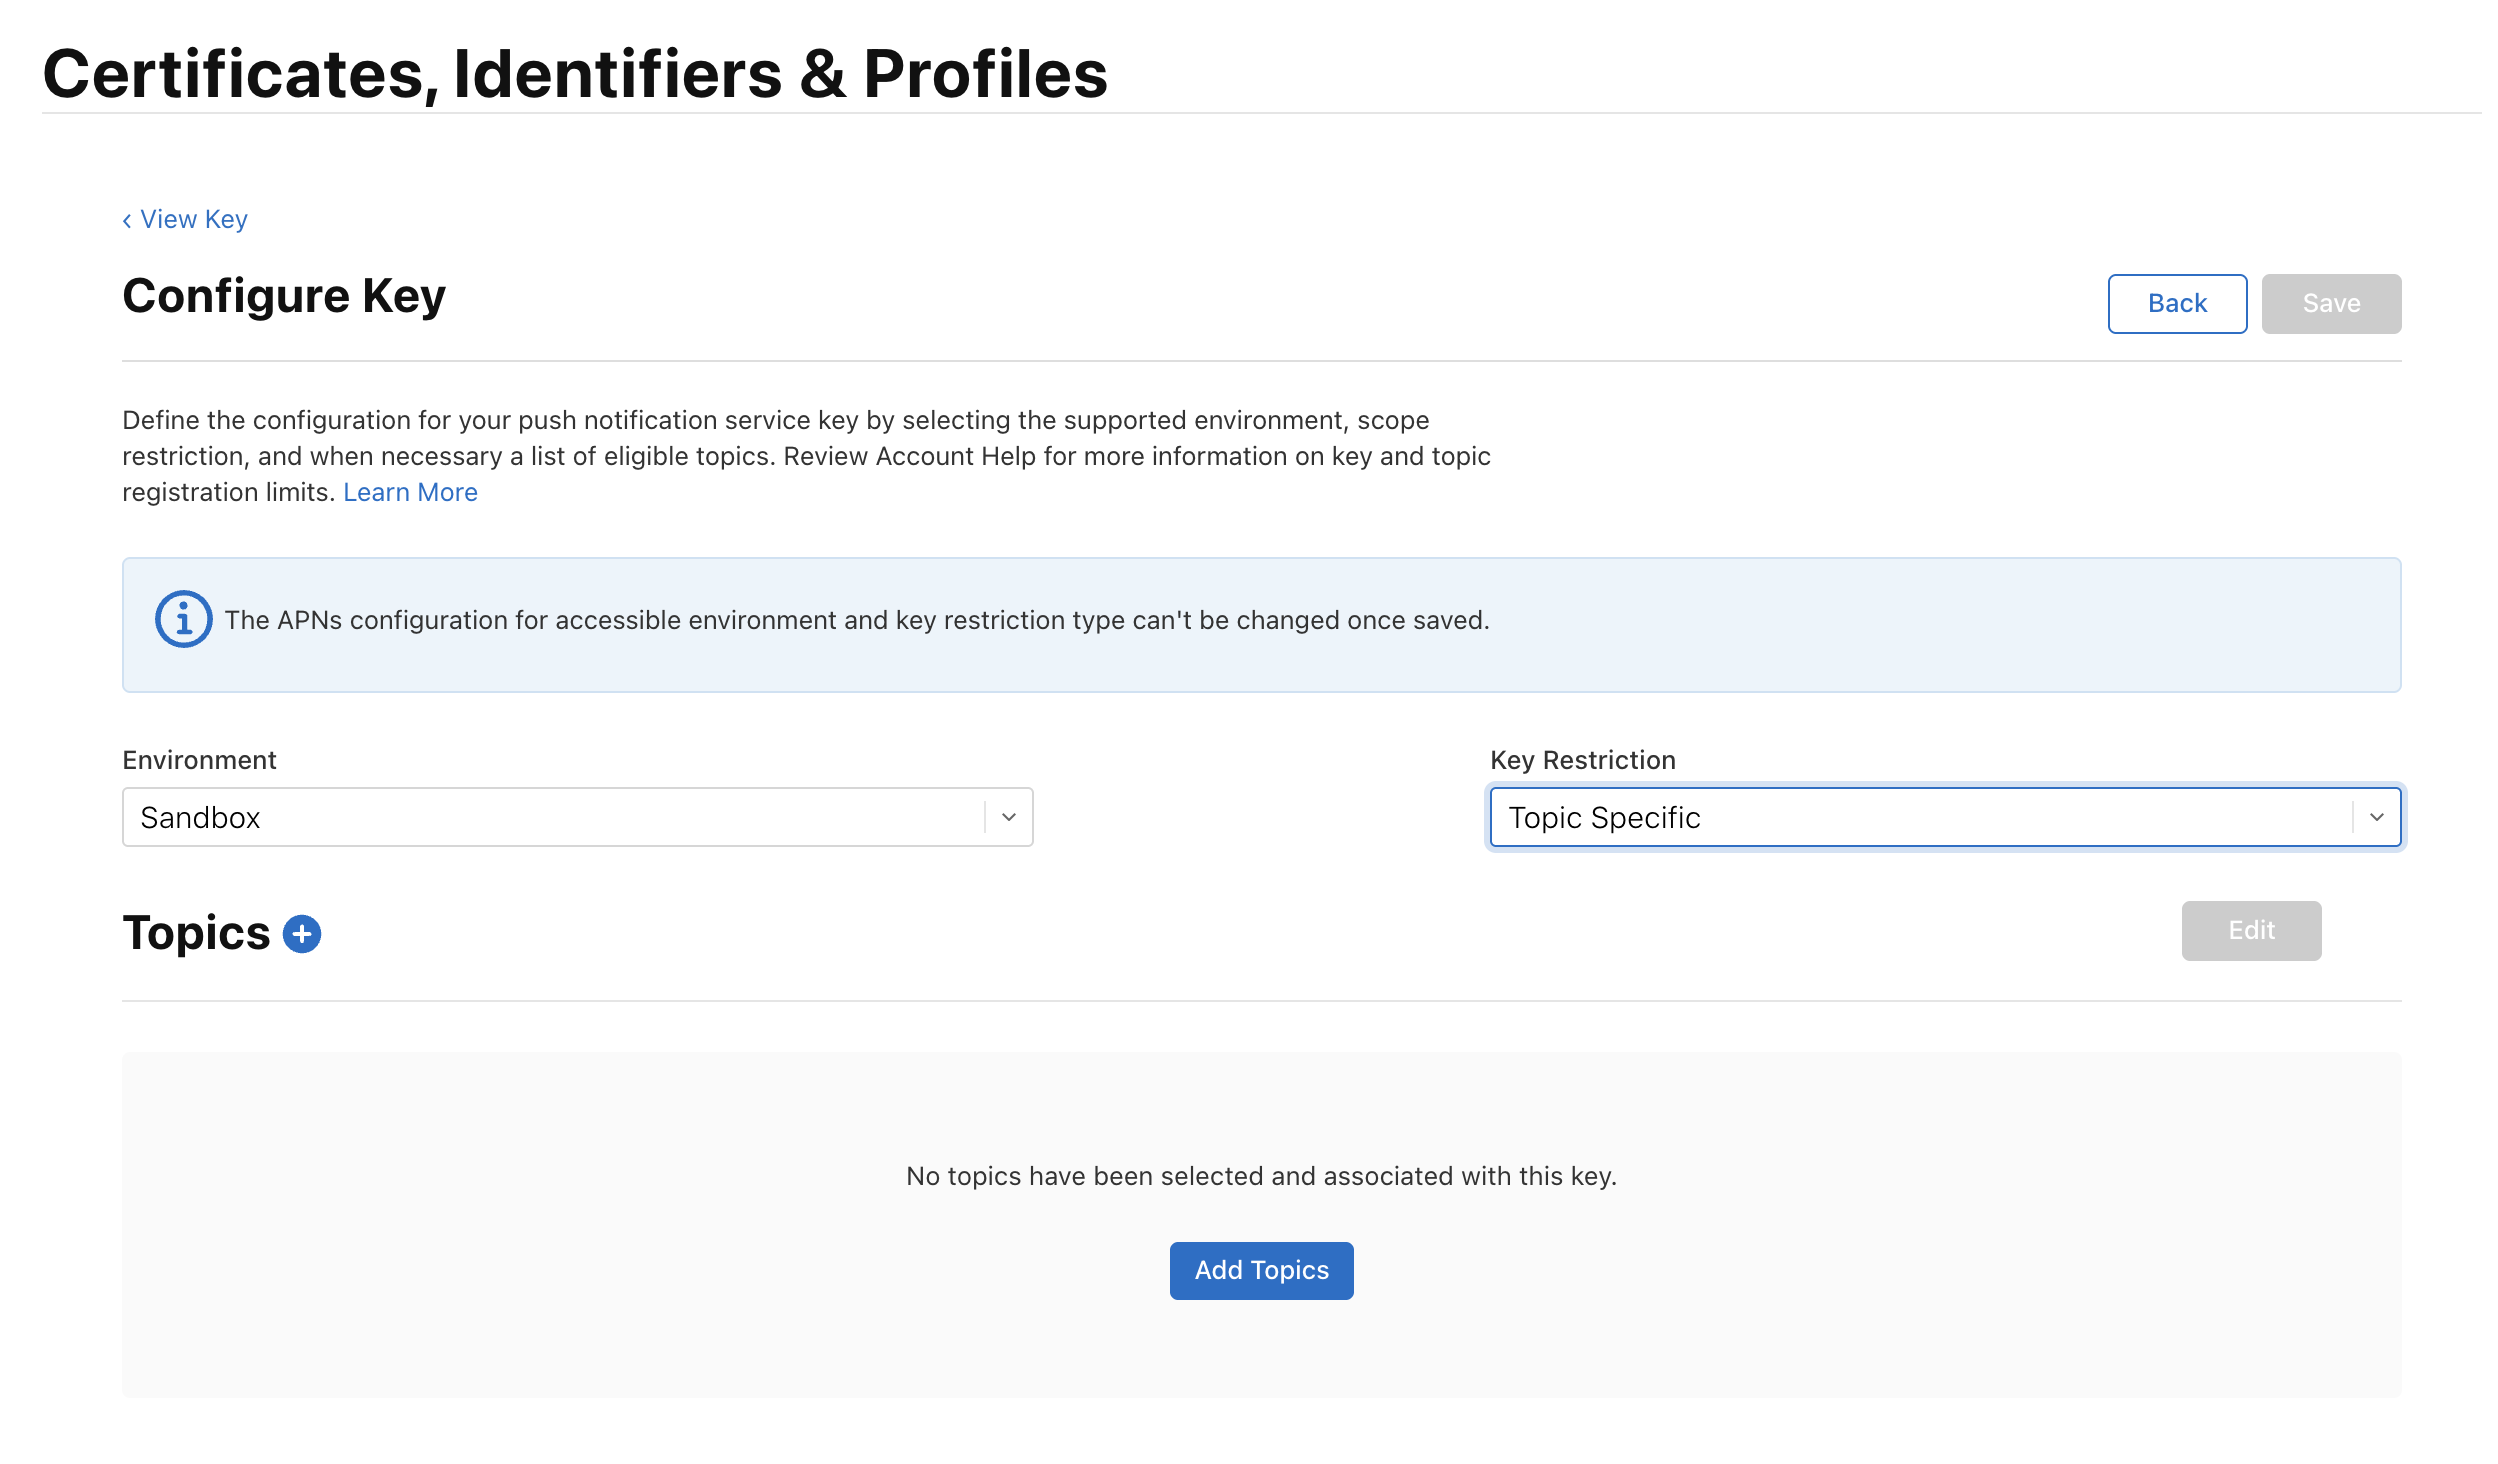
Task: Click the Configure Key page title
Action: (283, 295)
